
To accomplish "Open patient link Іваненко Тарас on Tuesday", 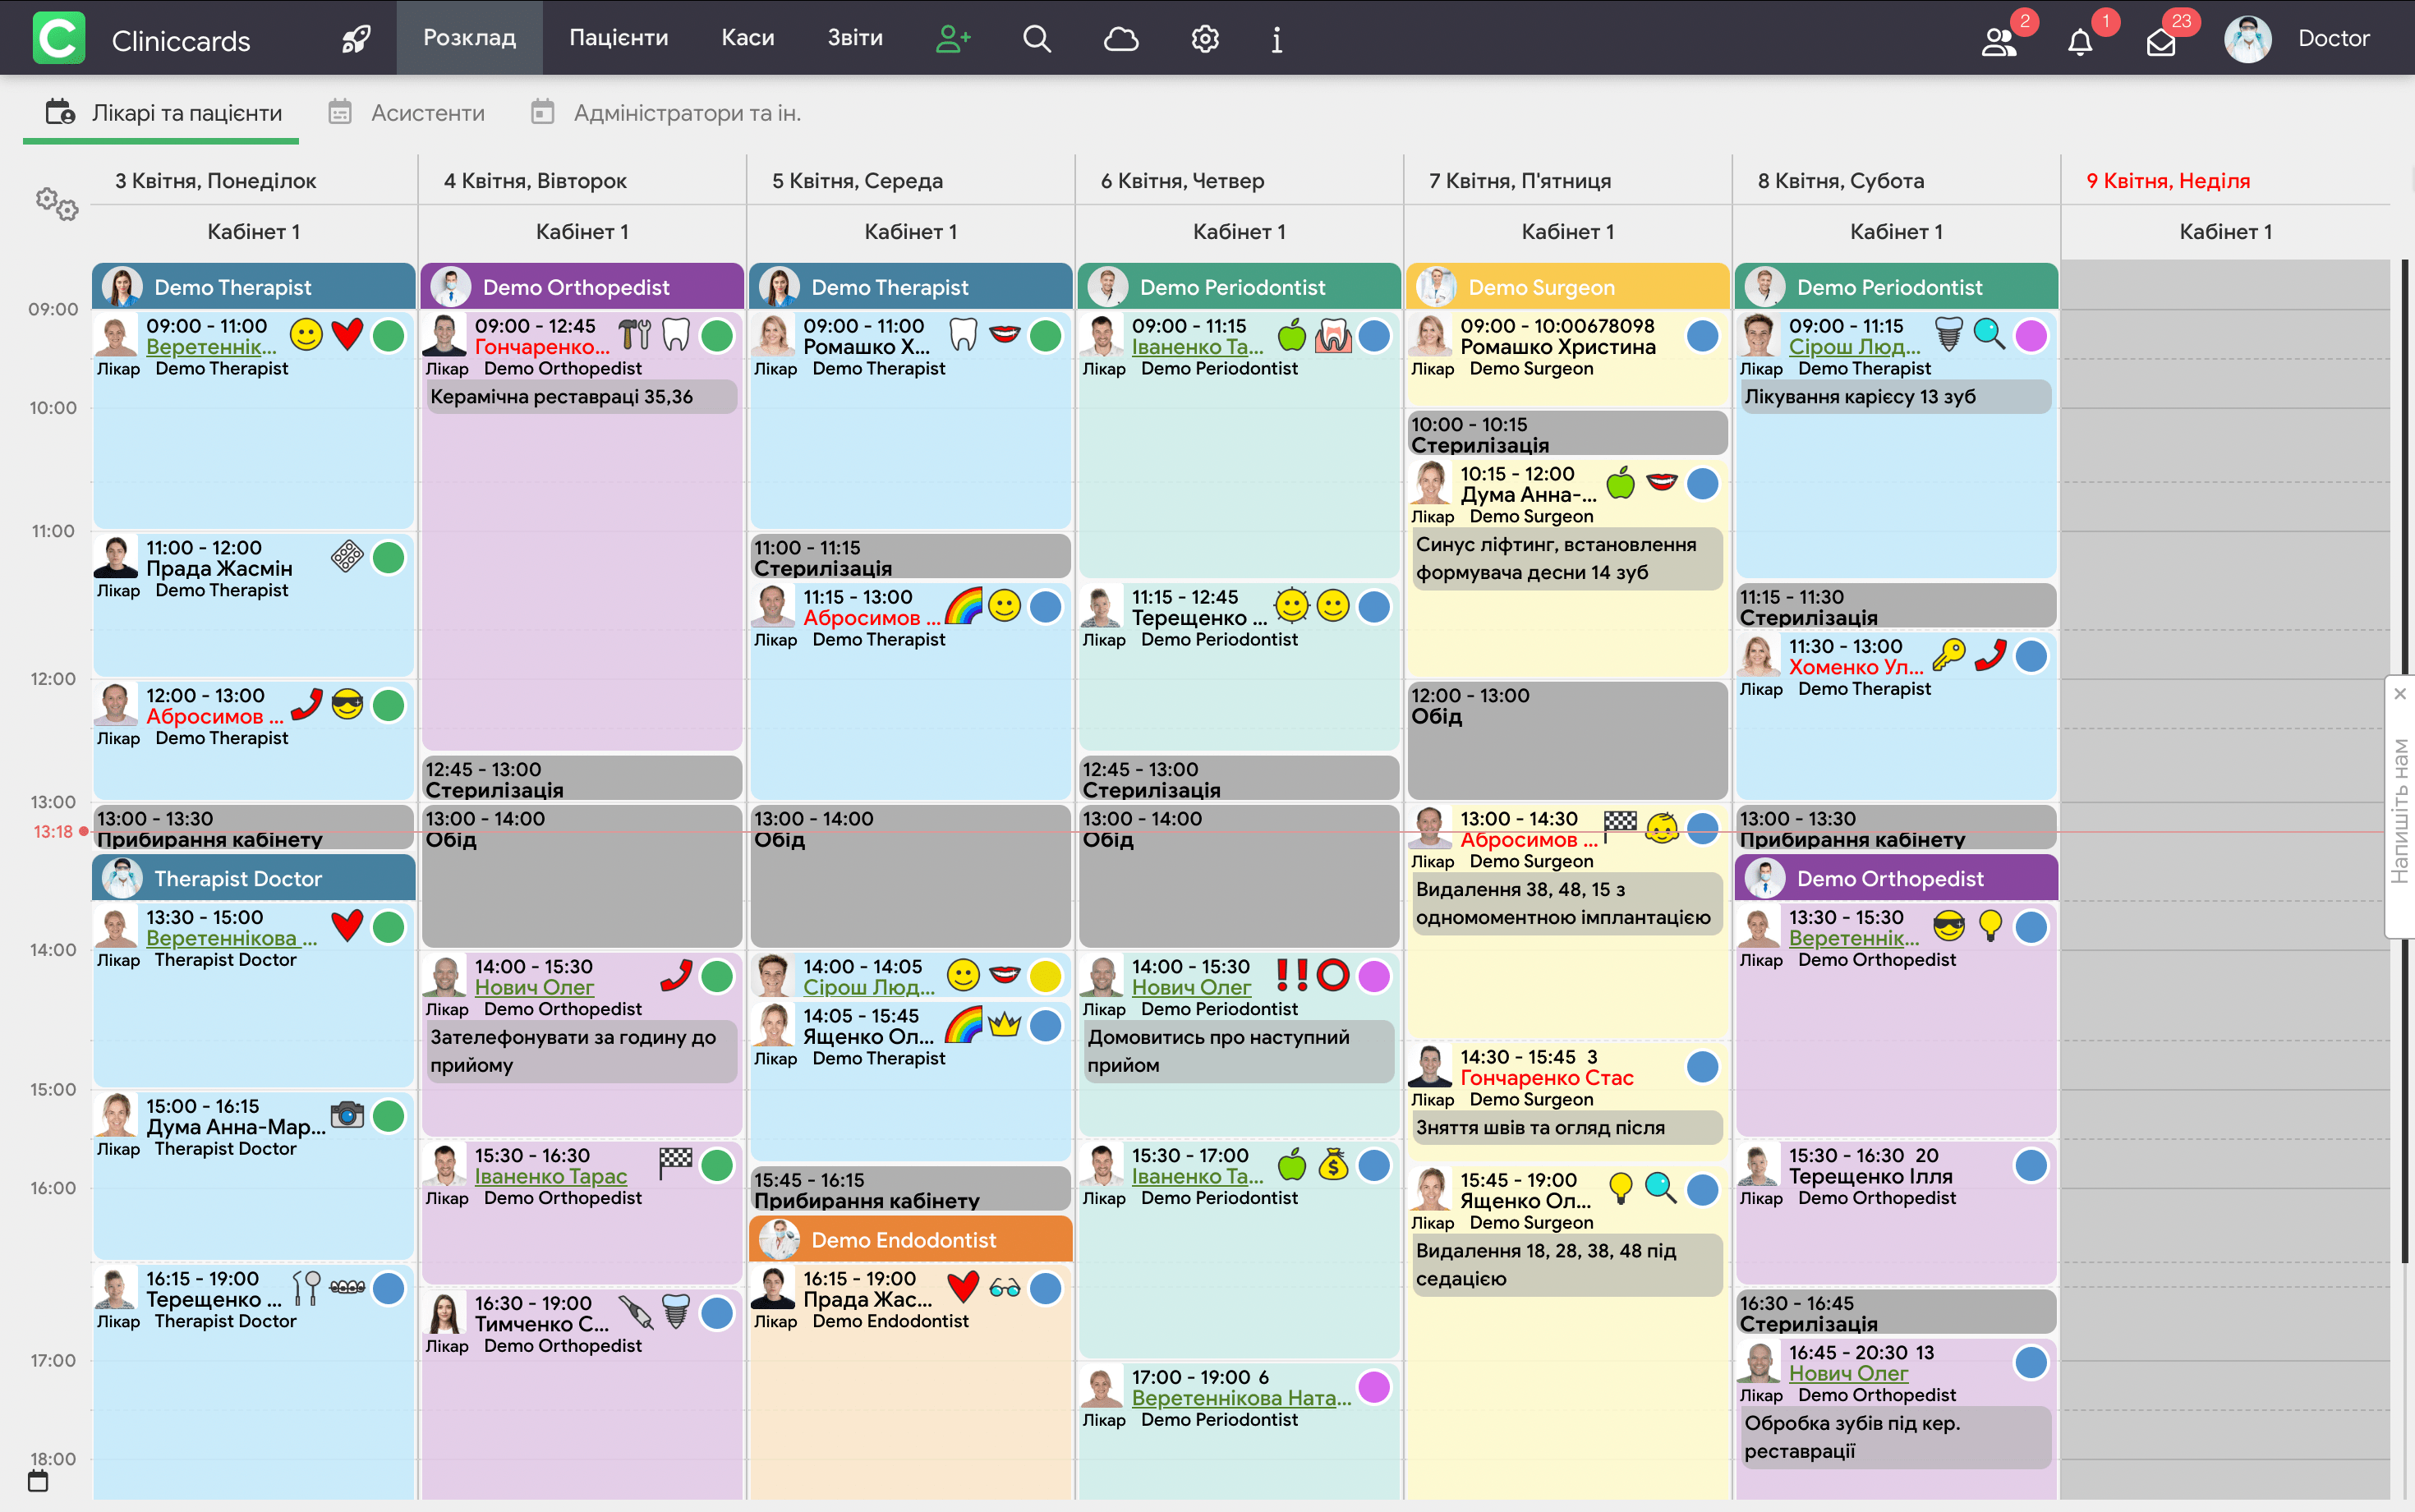I will coord(550,1177).
